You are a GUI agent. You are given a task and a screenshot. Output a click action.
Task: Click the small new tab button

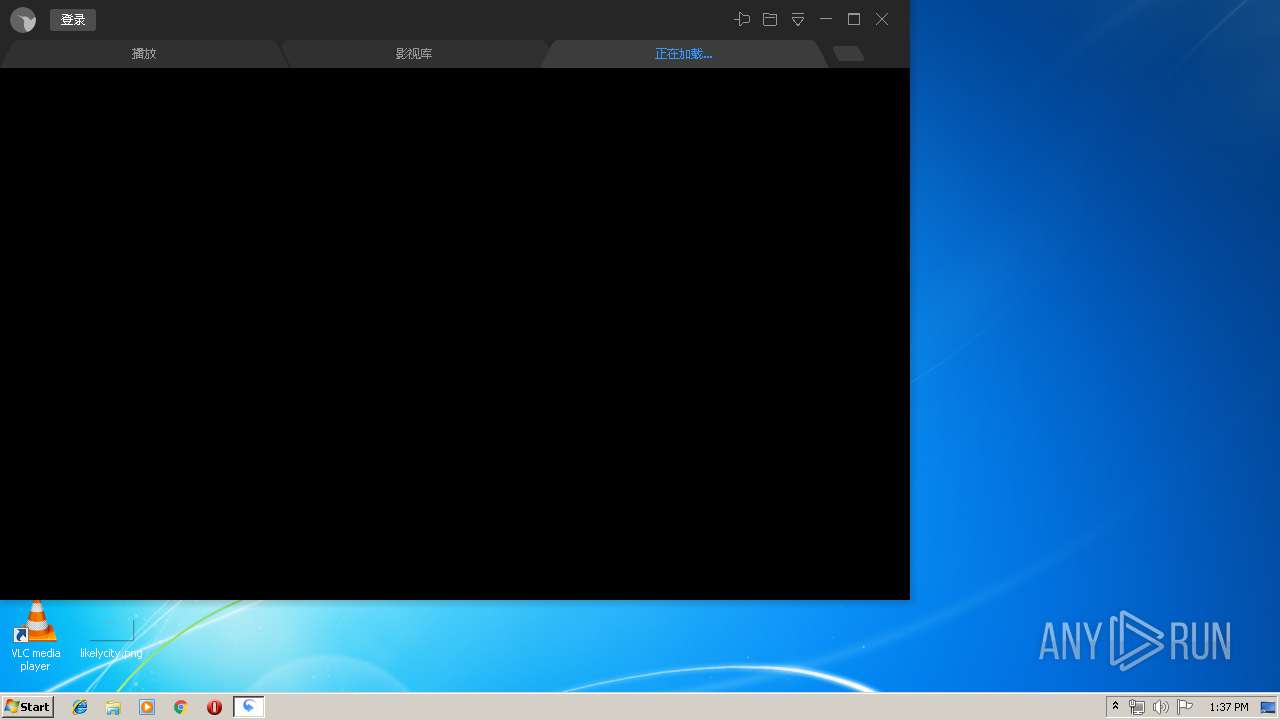pos(848,54)
